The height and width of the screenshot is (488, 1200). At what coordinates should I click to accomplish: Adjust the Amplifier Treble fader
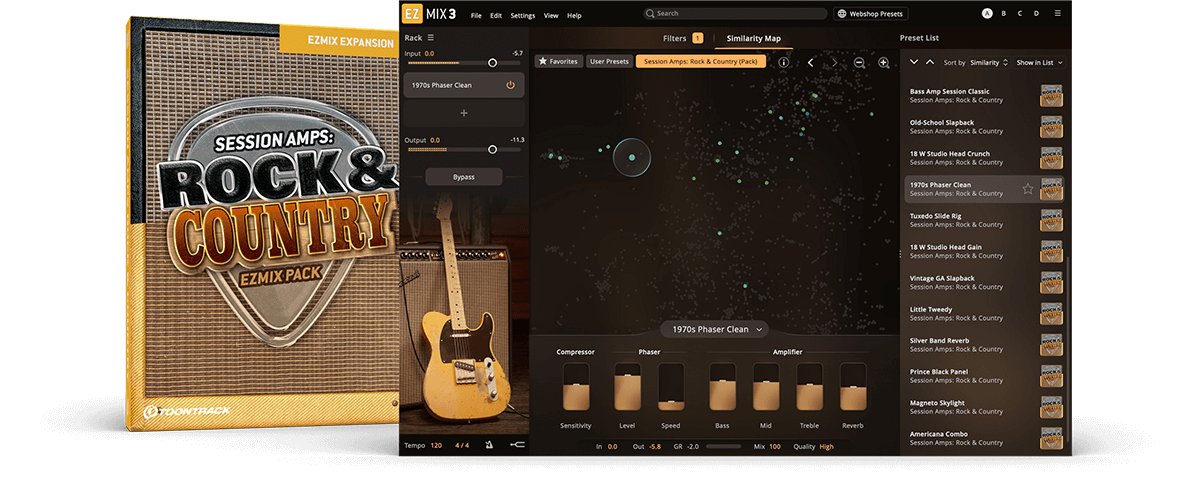(x=809, y=387)
